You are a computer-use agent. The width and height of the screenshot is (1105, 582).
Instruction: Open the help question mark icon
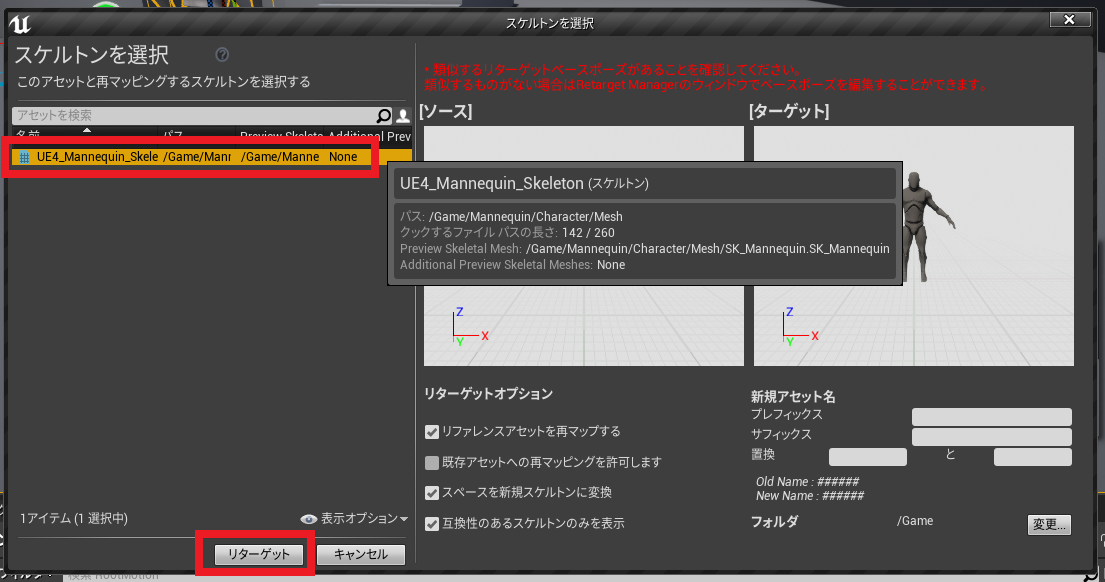(222, 54)
